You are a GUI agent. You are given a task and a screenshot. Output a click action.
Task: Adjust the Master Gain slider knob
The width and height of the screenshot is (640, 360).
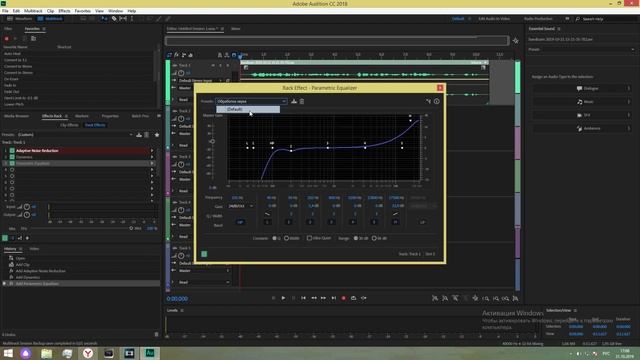[x=212, y=141]
